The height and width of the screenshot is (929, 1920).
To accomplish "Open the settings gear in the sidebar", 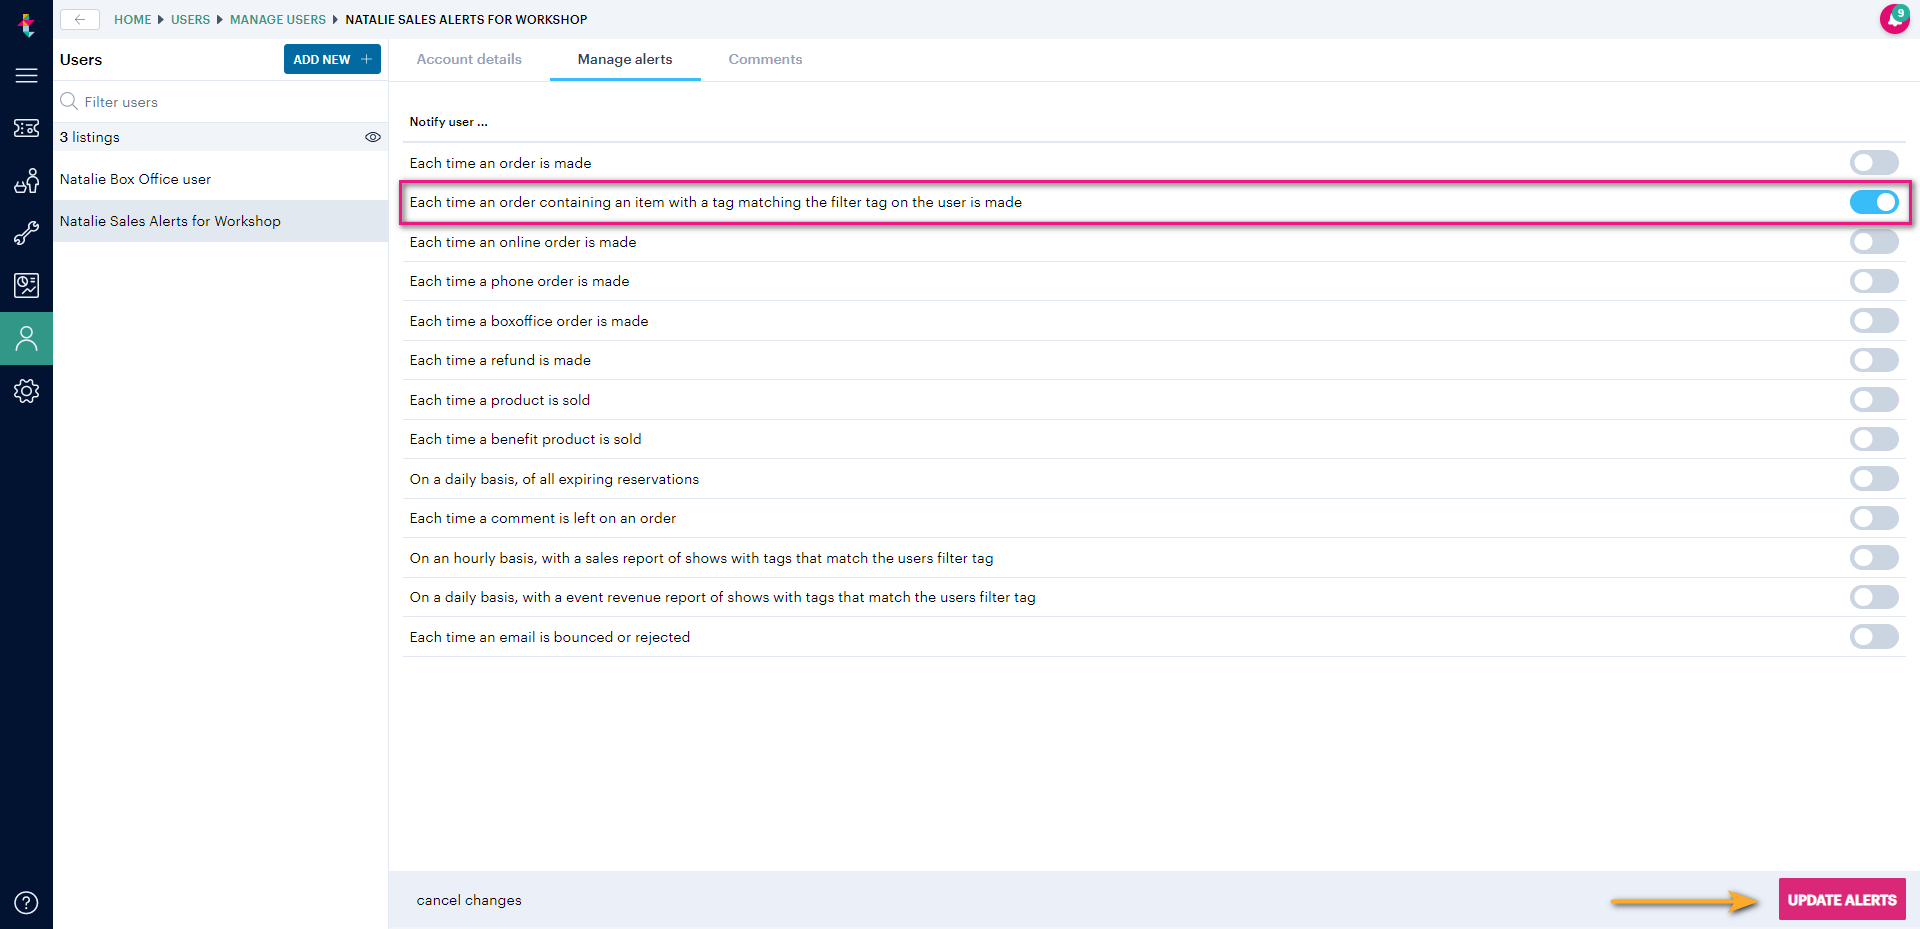I will coord(26,391).
